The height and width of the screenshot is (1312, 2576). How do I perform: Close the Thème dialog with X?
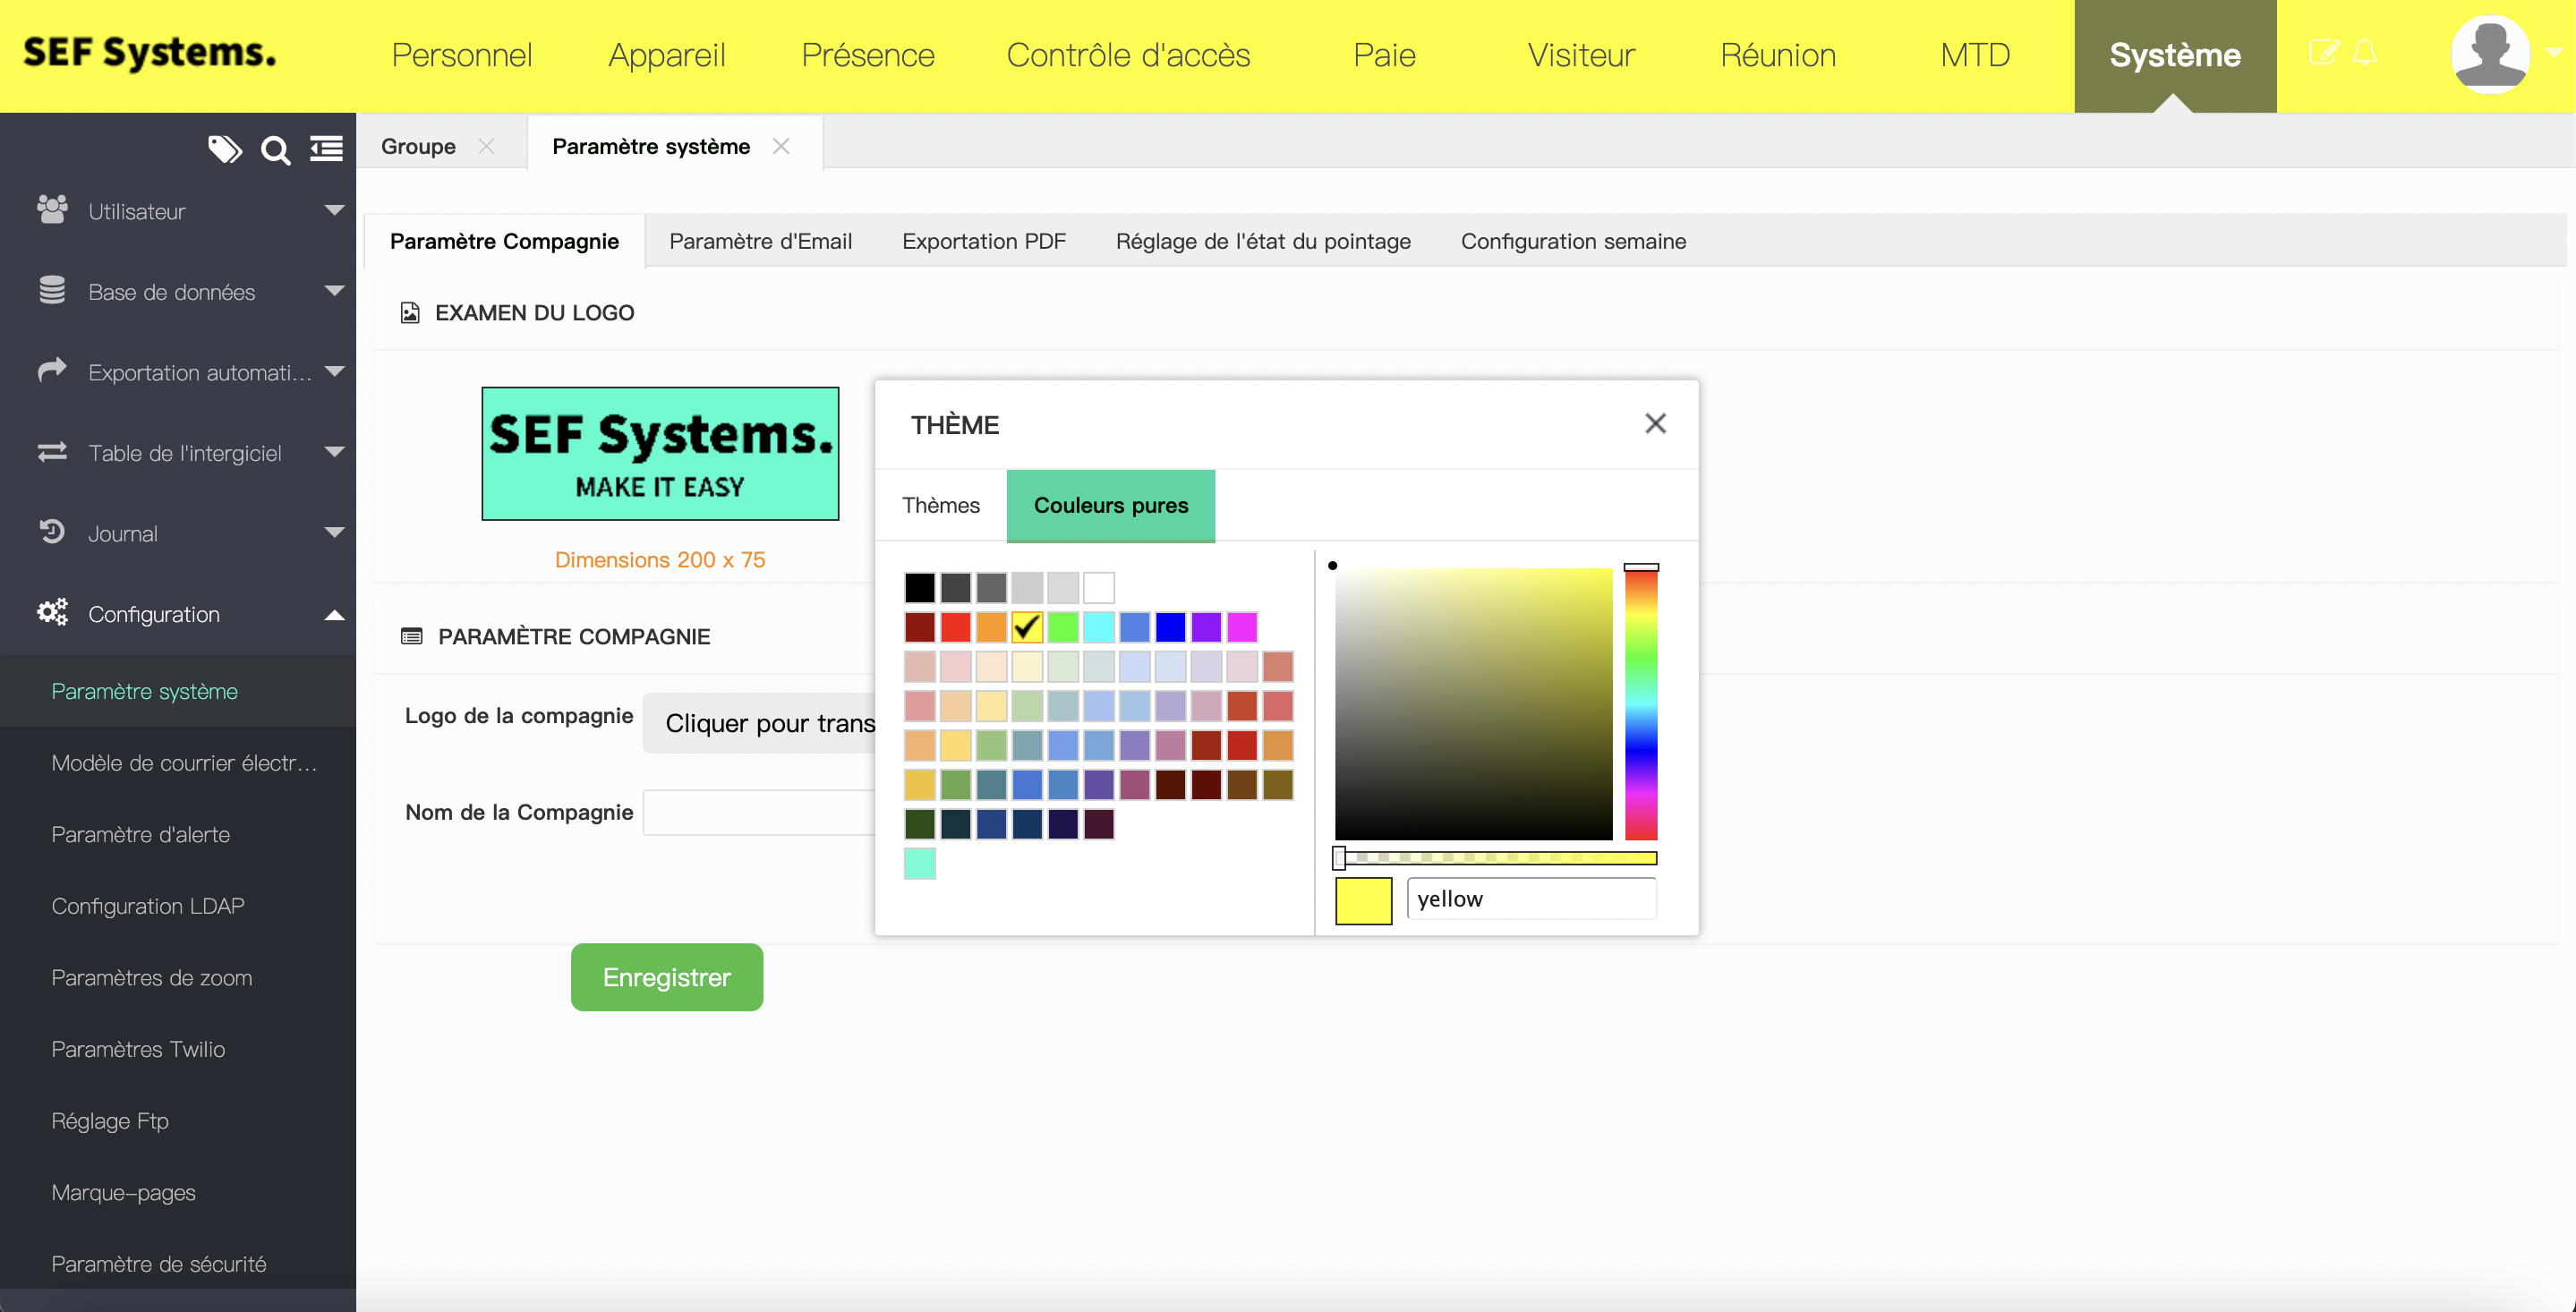[x=1655, y=424]
